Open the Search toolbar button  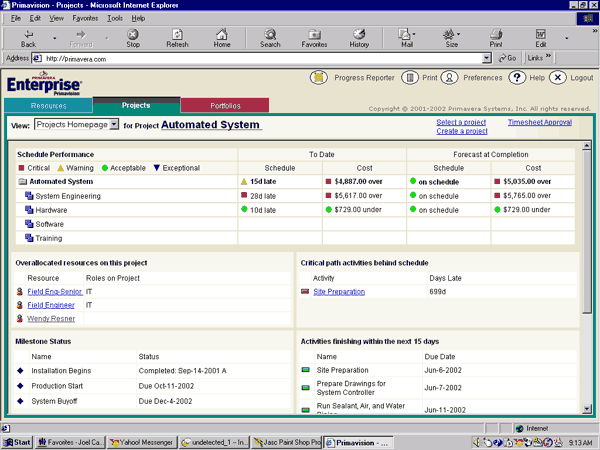[270, 39]
